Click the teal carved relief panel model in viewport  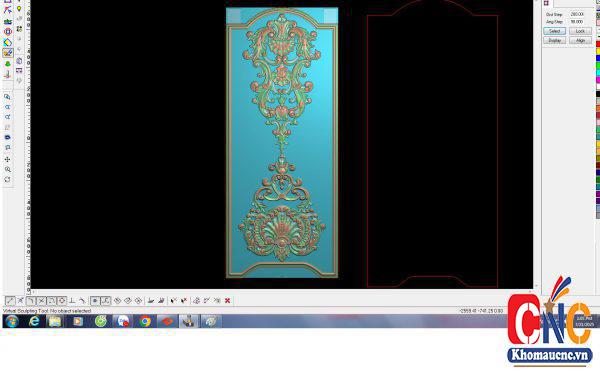pos(282,142)
